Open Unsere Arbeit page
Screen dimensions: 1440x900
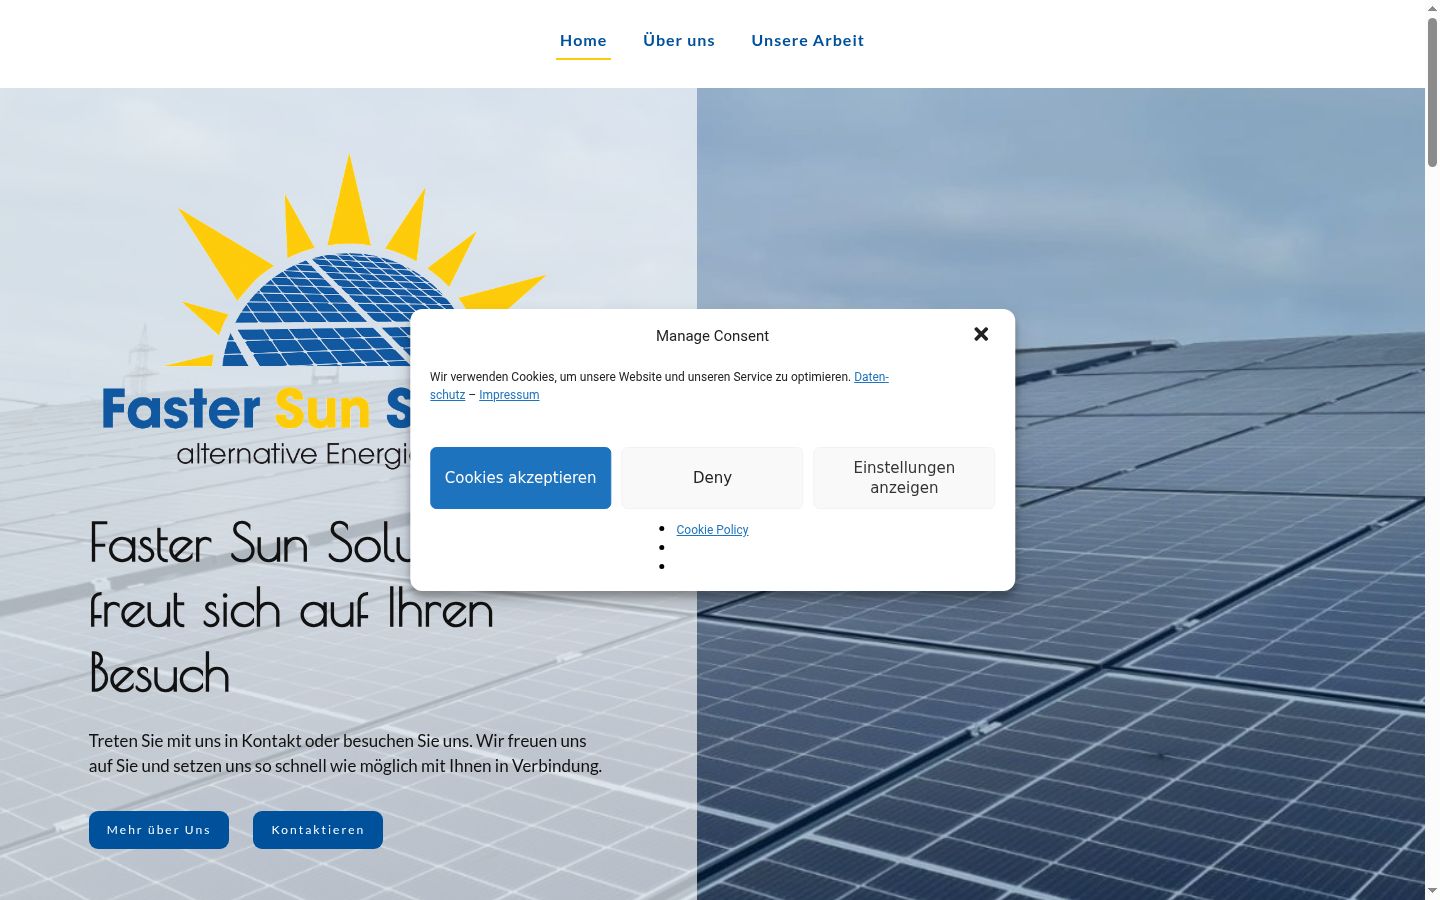click(808, 41)
